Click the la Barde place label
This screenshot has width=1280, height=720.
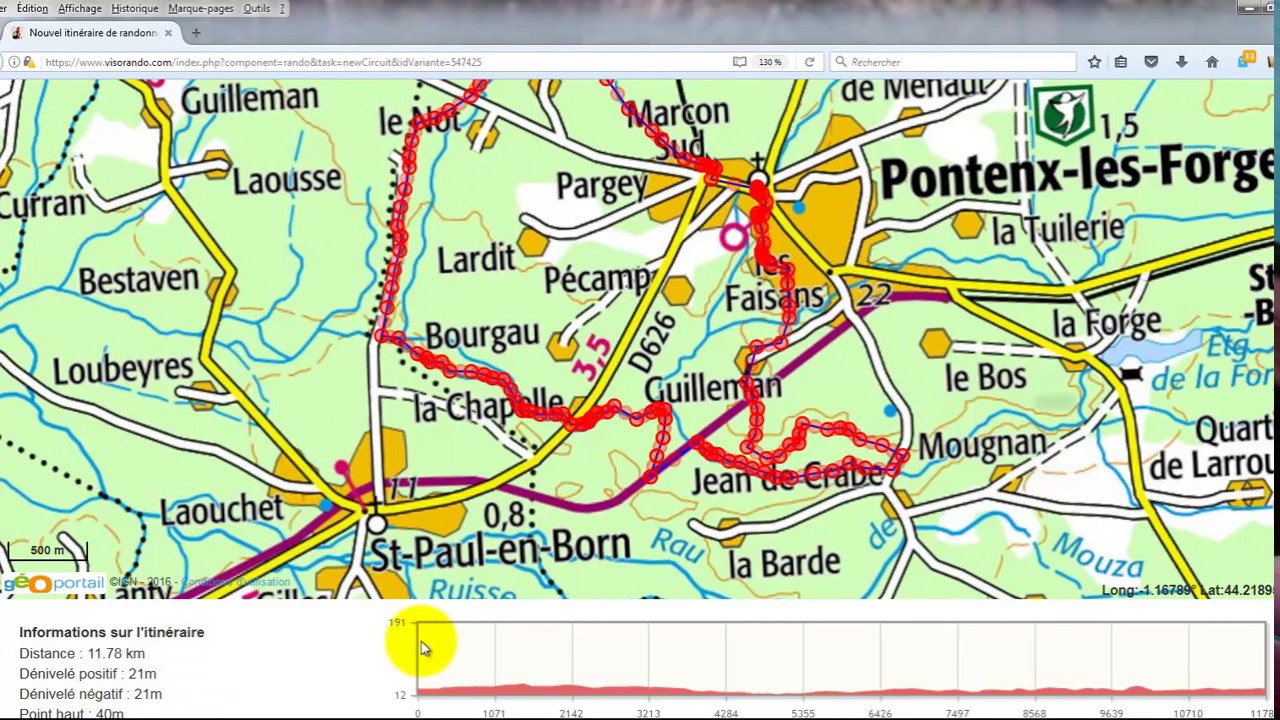783,563
